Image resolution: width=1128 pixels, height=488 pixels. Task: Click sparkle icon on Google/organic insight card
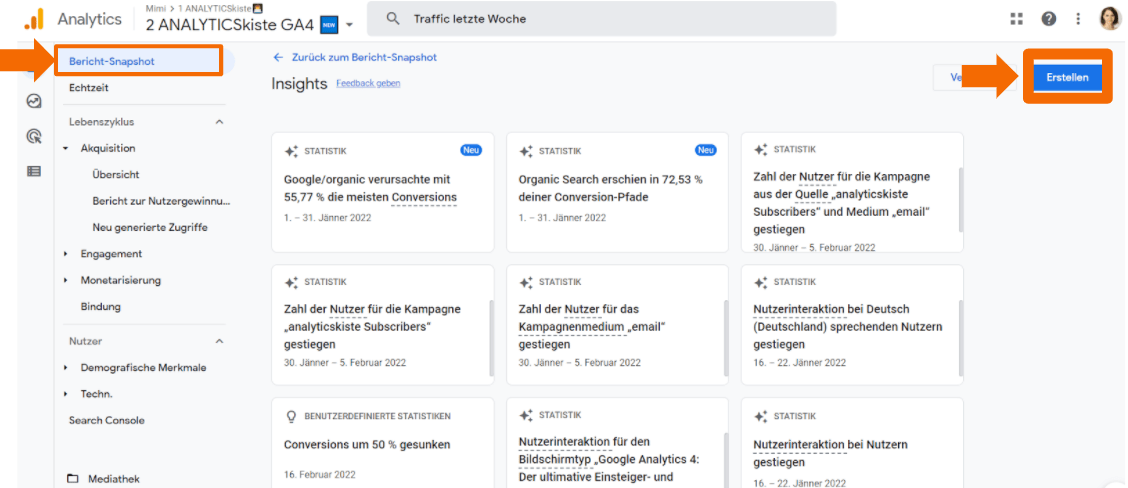coord(291,151)
